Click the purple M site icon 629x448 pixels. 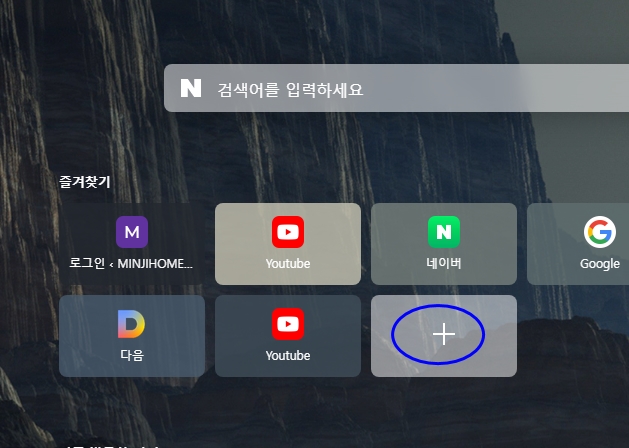pyautogui.click(x=132, y=232)
